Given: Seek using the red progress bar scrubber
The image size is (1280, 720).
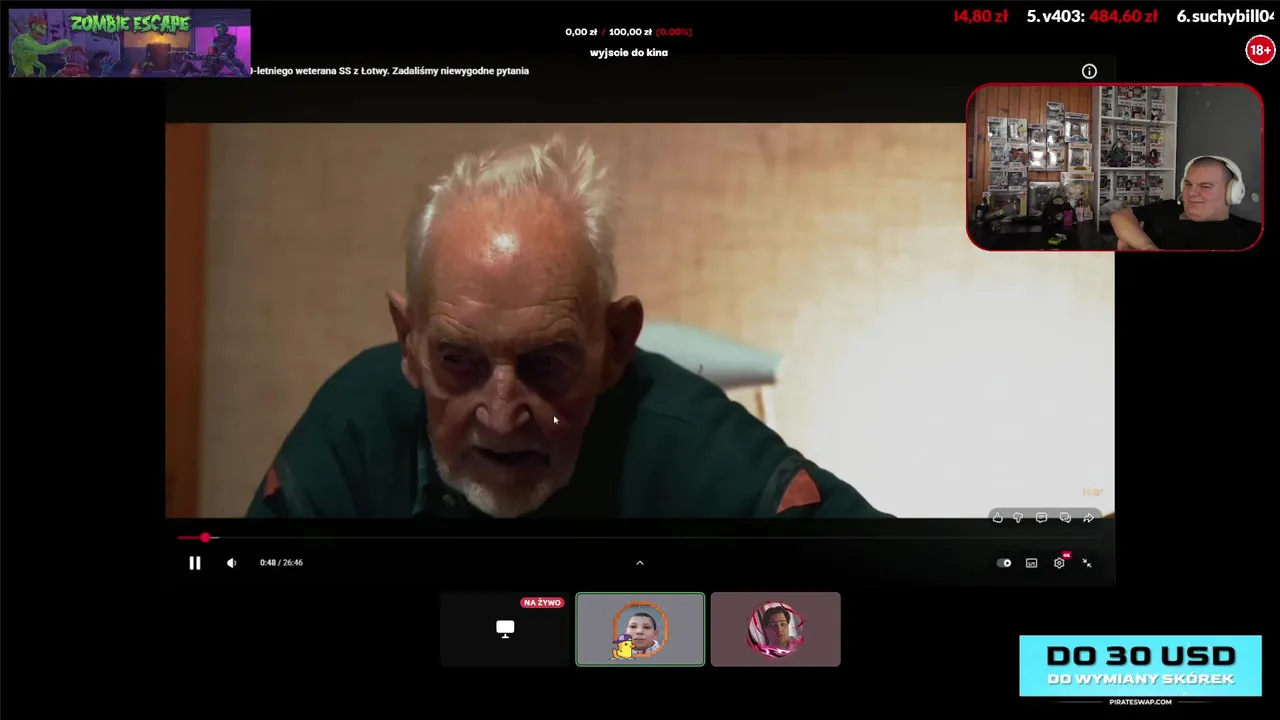Looking at the screenshot, I should coord(205,538).
